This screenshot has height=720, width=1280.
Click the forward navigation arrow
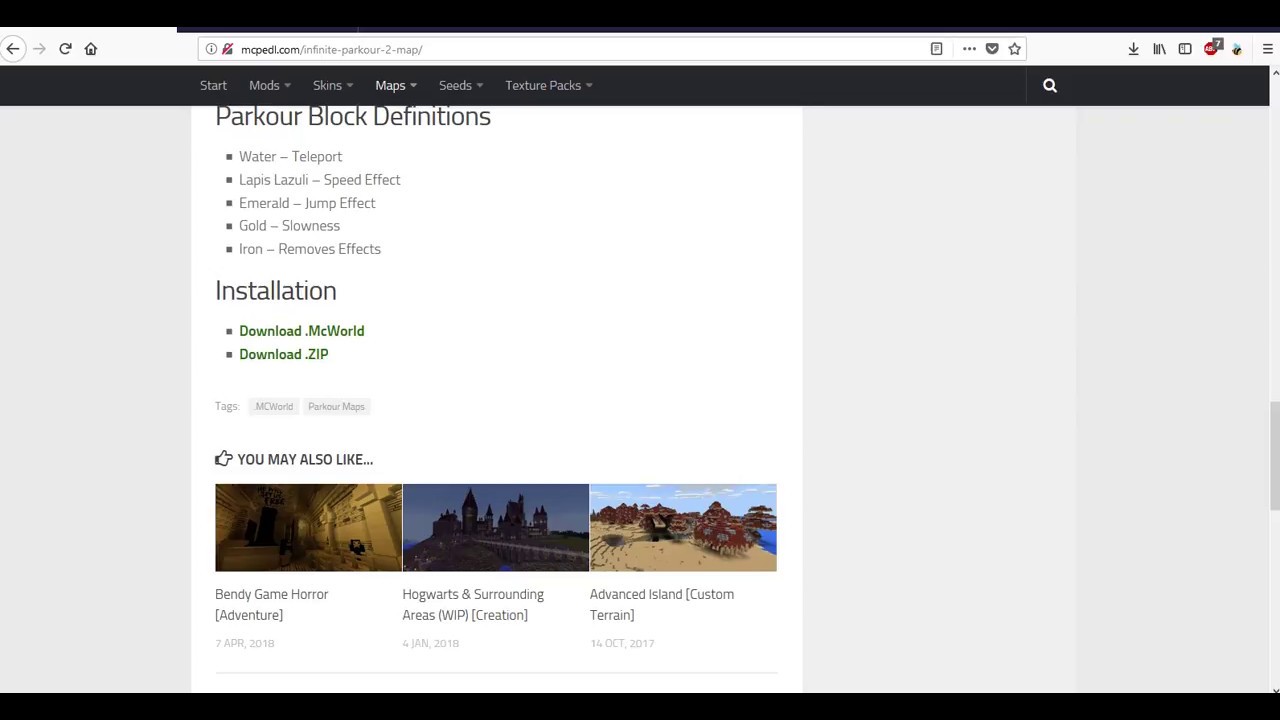(x=39, y=49)
